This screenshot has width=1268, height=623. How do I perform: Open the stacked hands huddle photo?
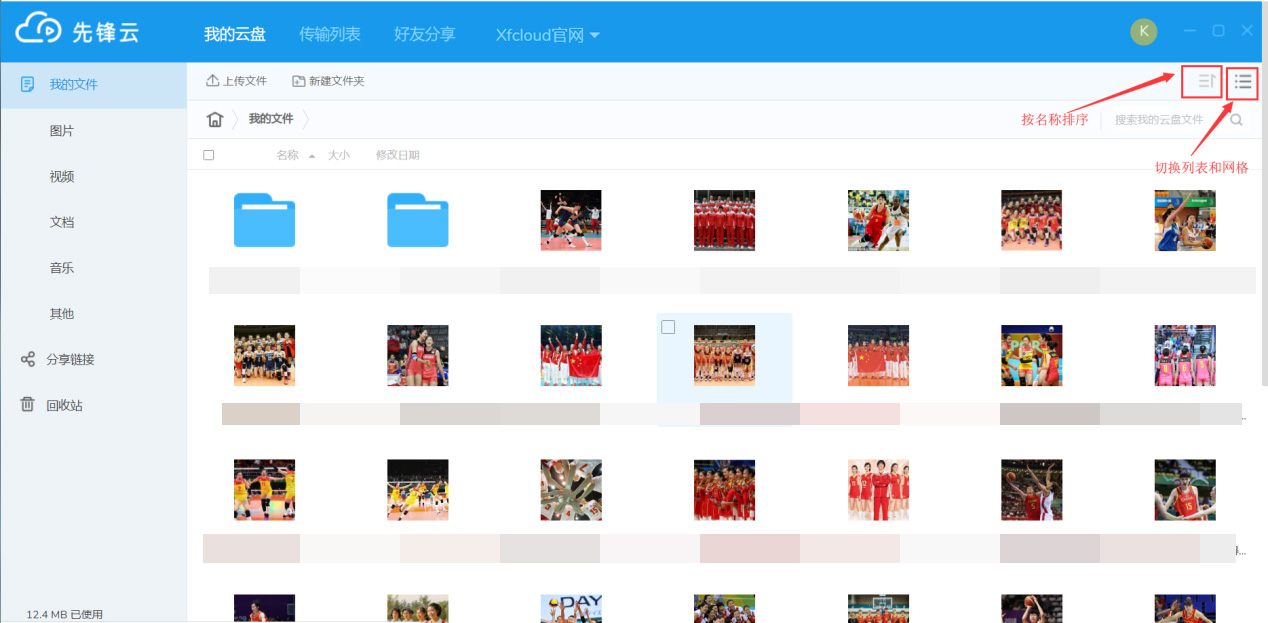(571, 490)
